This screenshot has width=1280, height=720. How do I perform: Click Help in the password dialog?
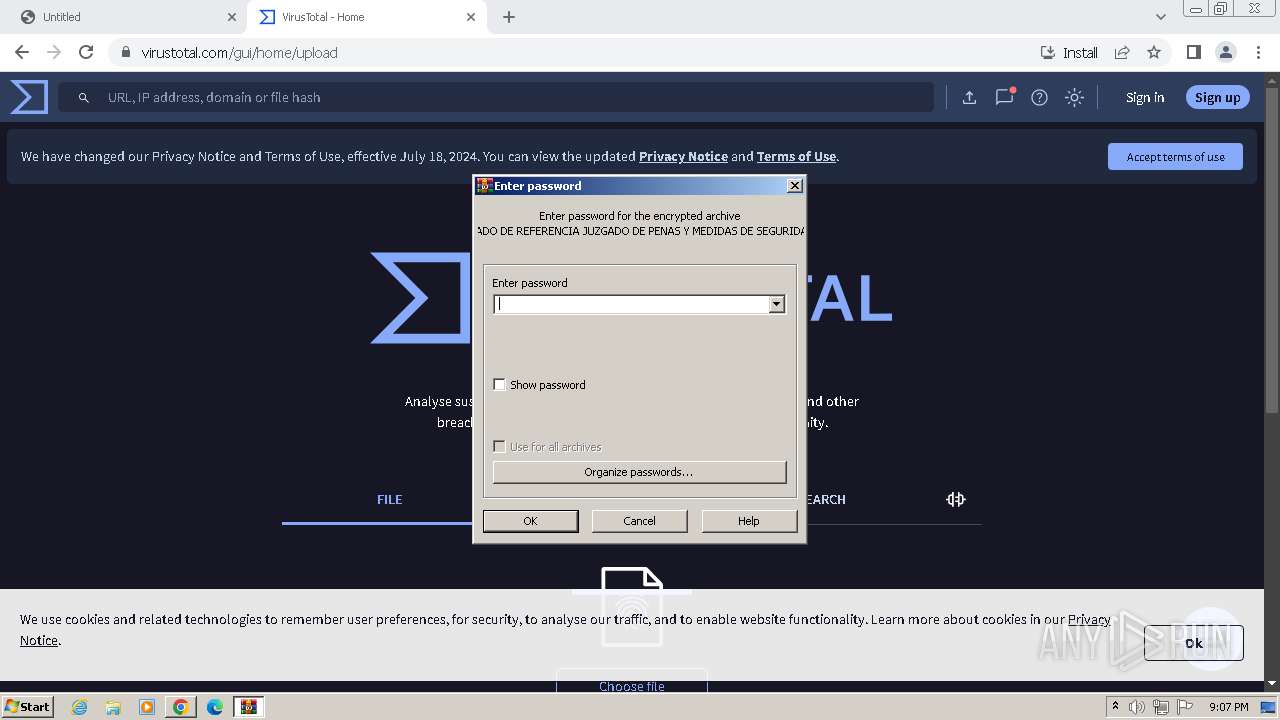(x=749, y=521)
